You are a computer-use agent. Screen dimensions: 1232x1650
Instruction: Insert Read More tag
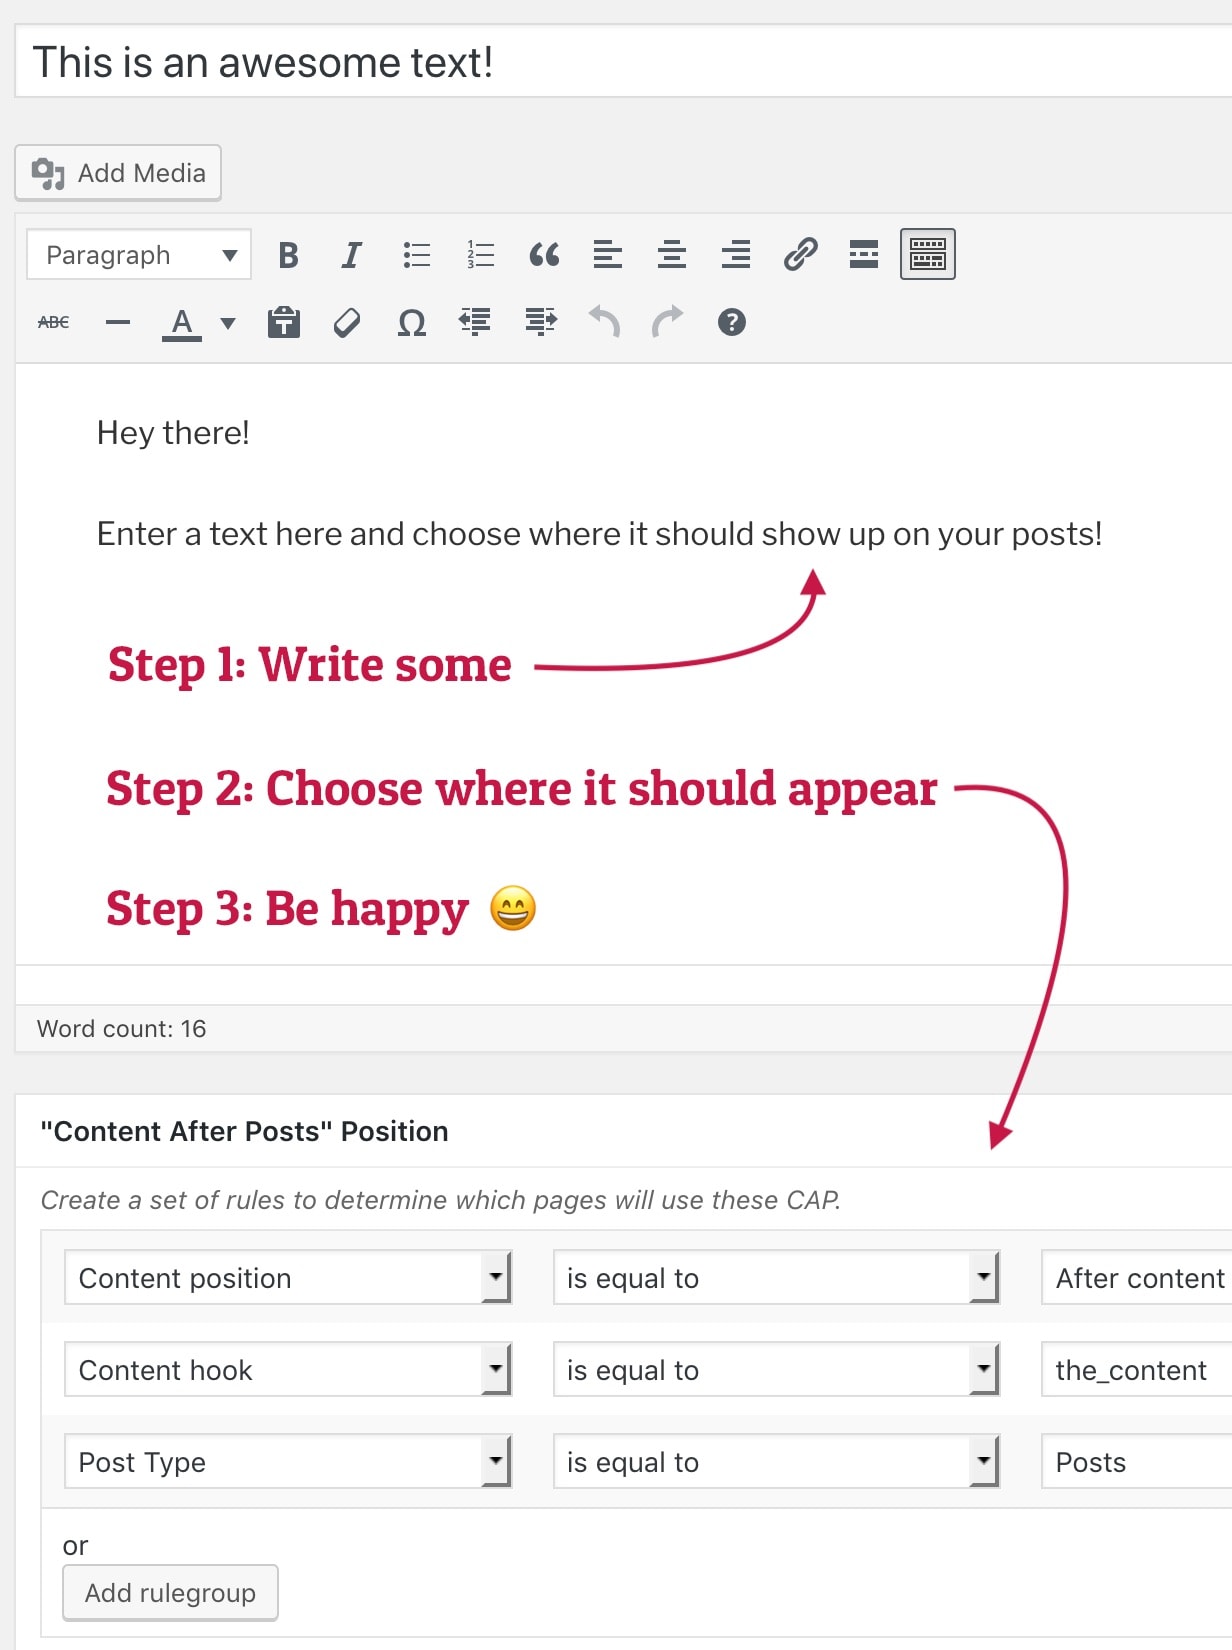(x=864, y=256)
